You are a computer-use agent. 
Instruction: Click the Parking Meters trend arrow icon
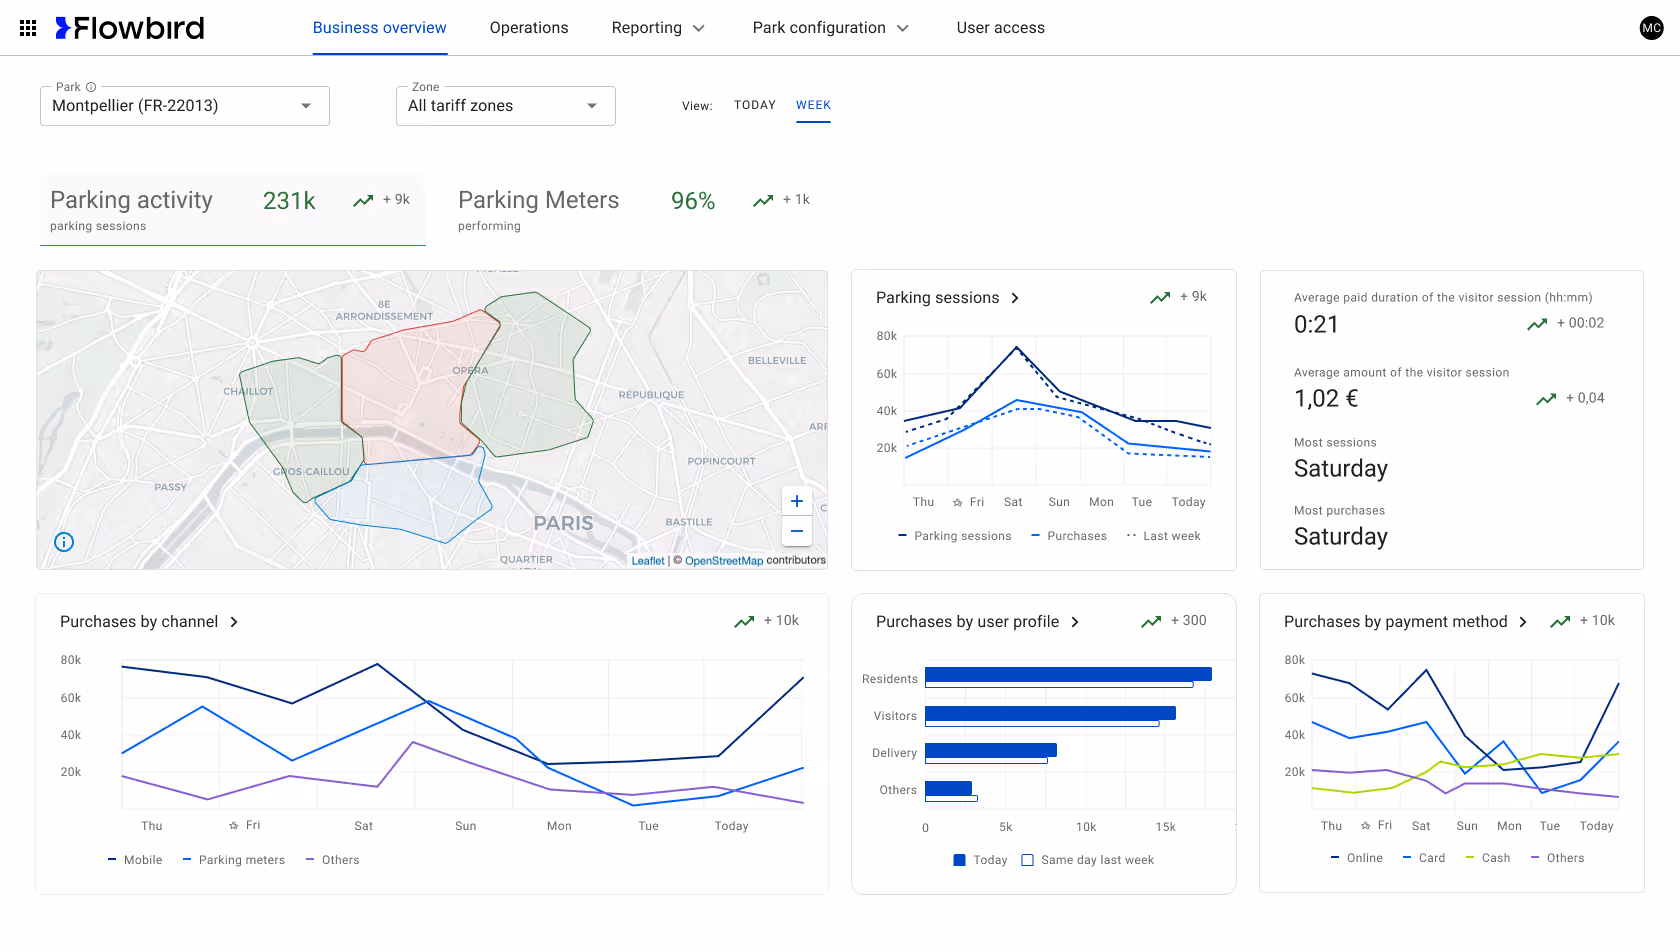pos(763,201)
